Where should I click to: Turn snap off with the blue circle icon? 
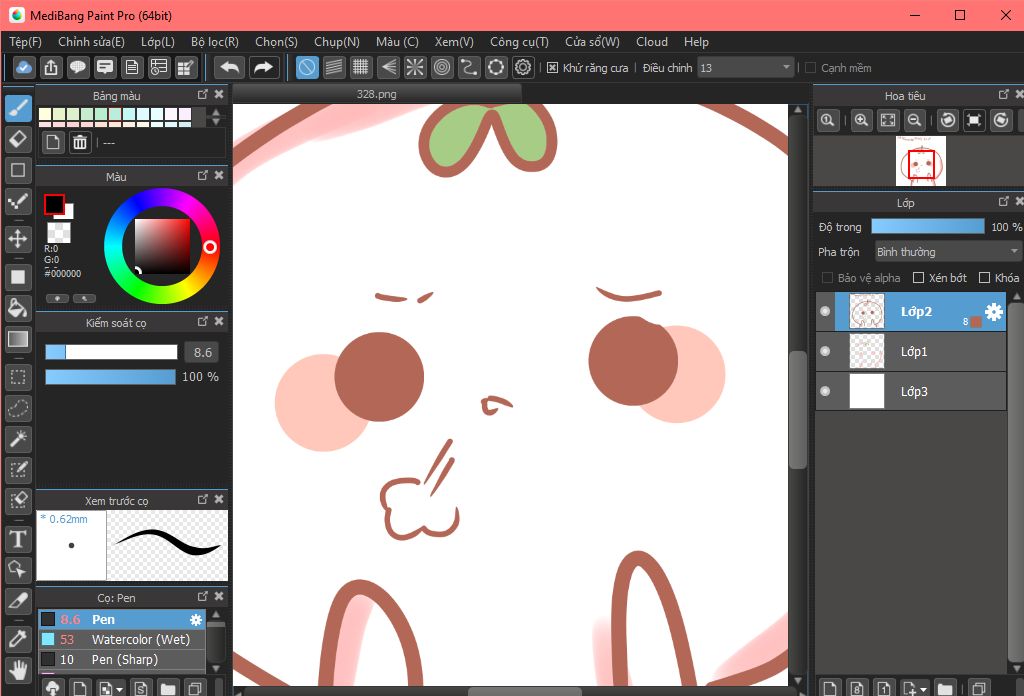click(x=307, y=67)
